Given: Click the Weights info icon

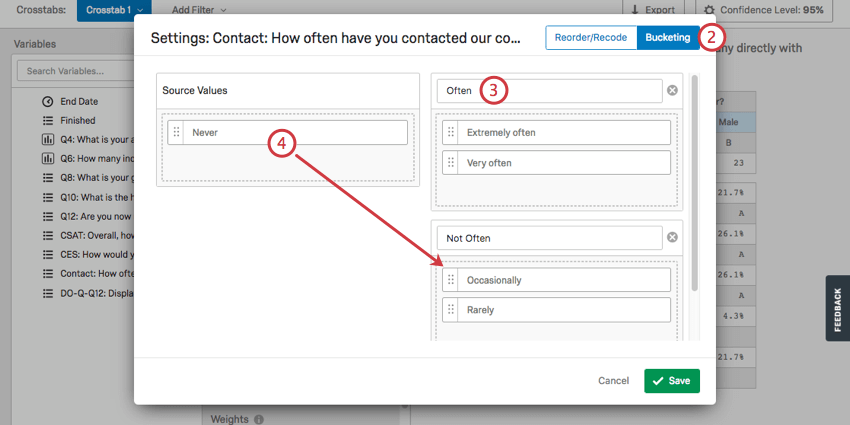Looking at the screenshot, I should click(x=259, y=419).
